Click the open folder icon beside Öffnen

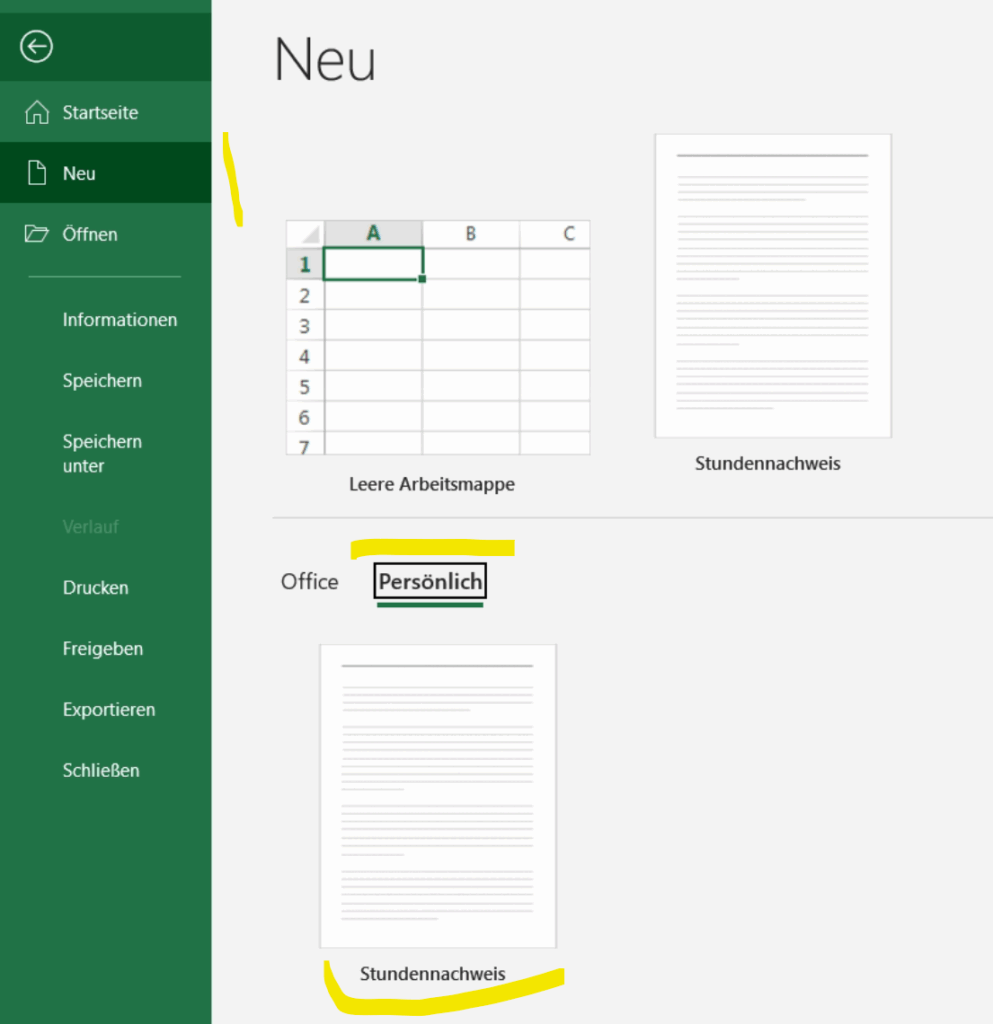pos(37,234)
